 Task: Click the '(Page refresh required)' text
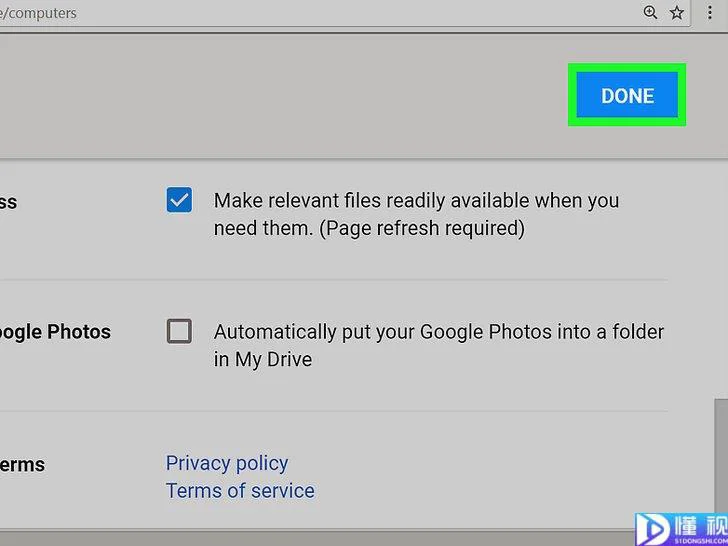(x=422, y=228)
